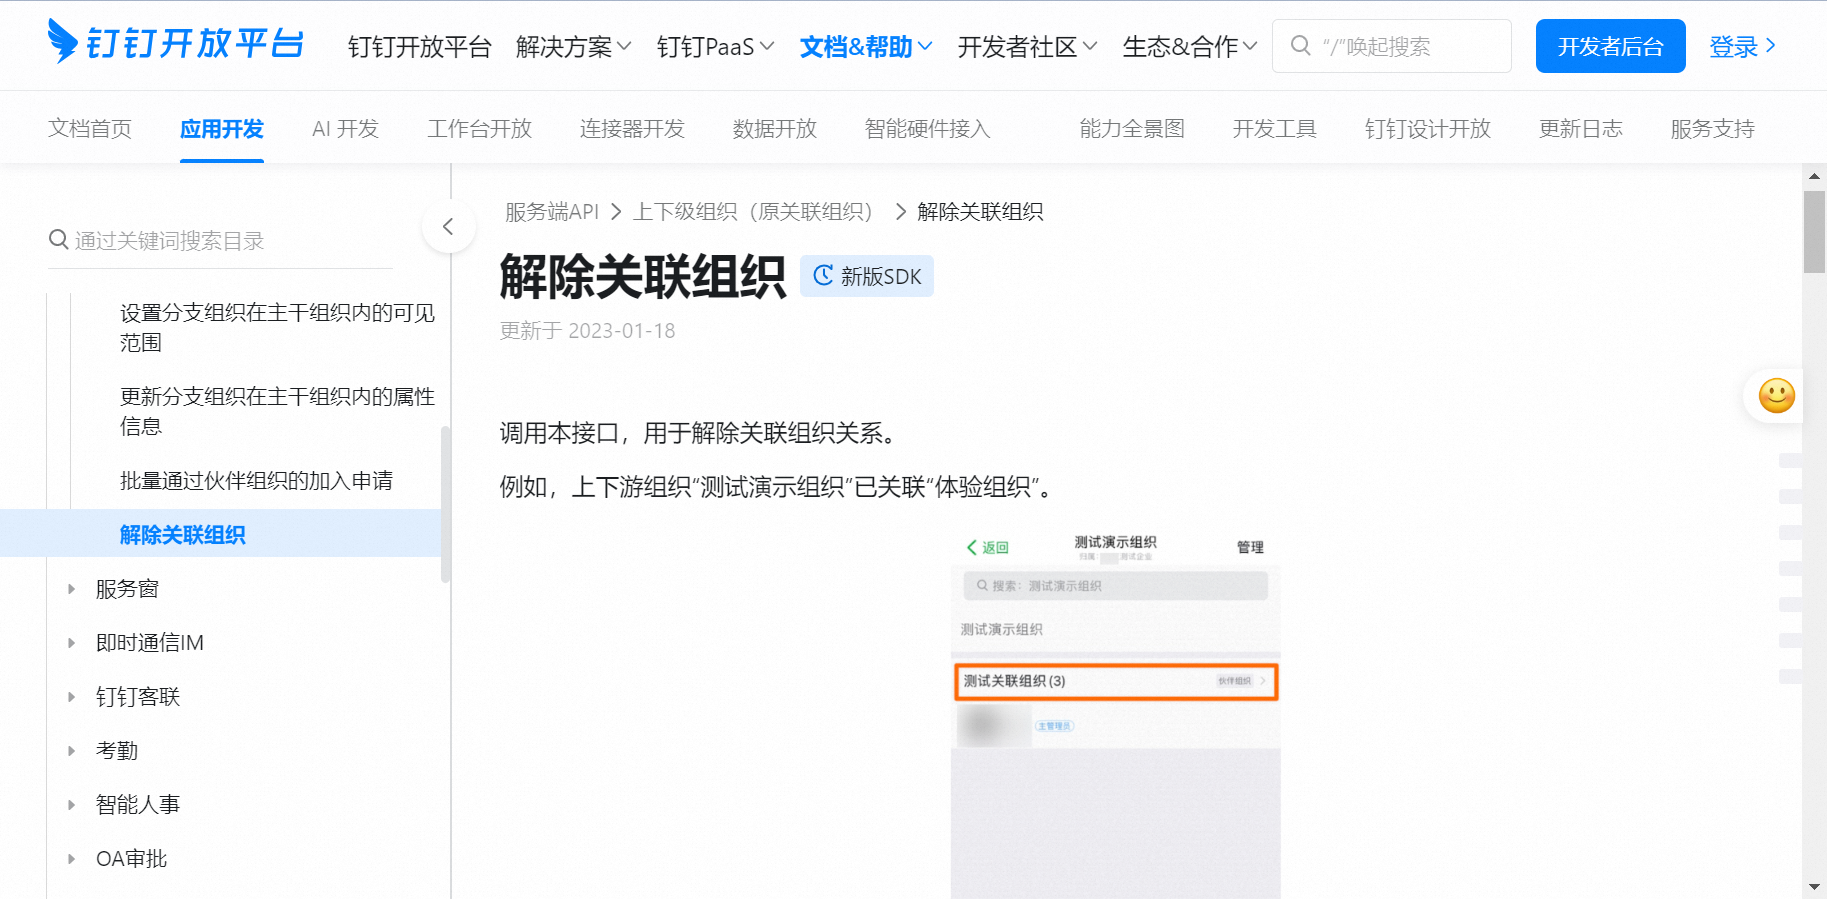Switch to the 智能硬件接入 tab
The image size is (1827, 899).
(927, 128)
